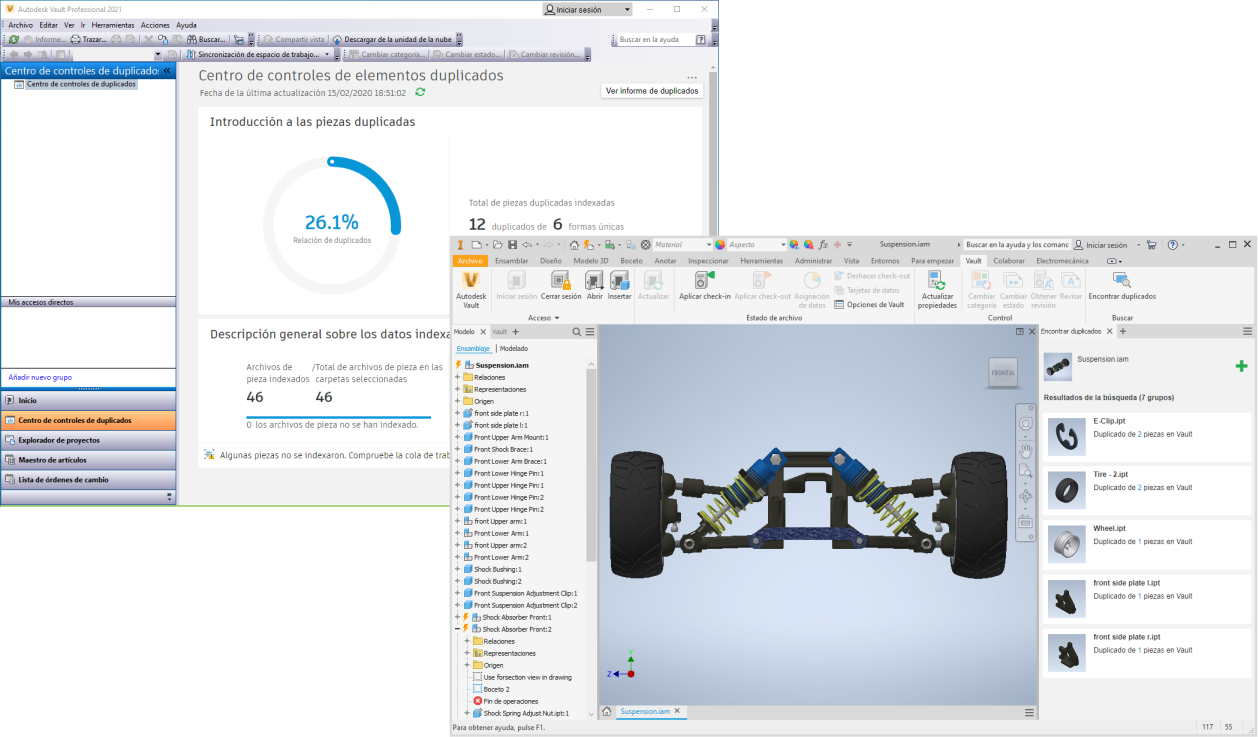1258x737 pixels.
Task: Click the refresh icon at left of Vault toolbar
Action: (x=13, y=39)
